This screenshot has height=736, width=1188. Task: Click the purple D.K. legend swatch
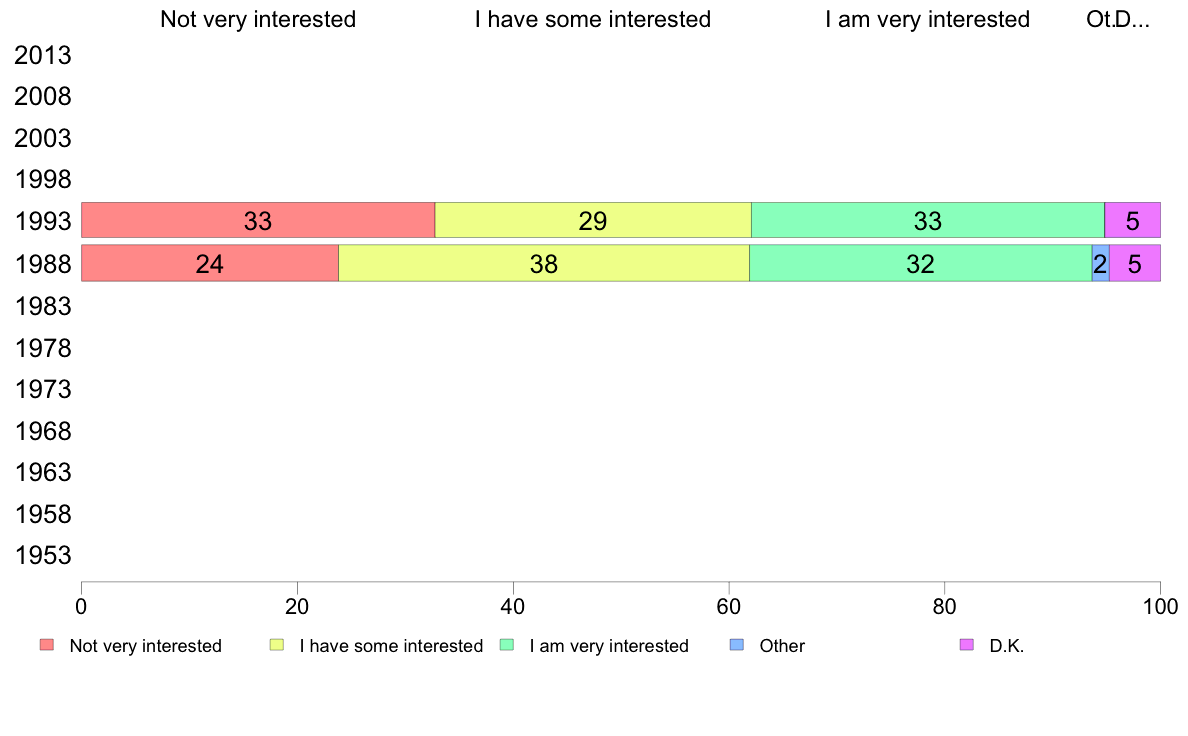point(967,645)
